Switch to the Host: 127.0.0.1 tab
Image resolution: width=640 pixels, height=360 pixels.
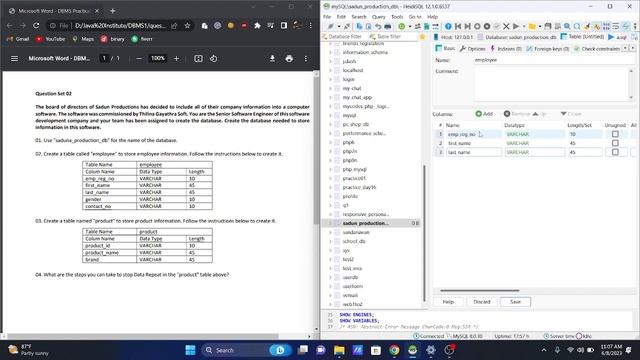click(x=453, y=37)
